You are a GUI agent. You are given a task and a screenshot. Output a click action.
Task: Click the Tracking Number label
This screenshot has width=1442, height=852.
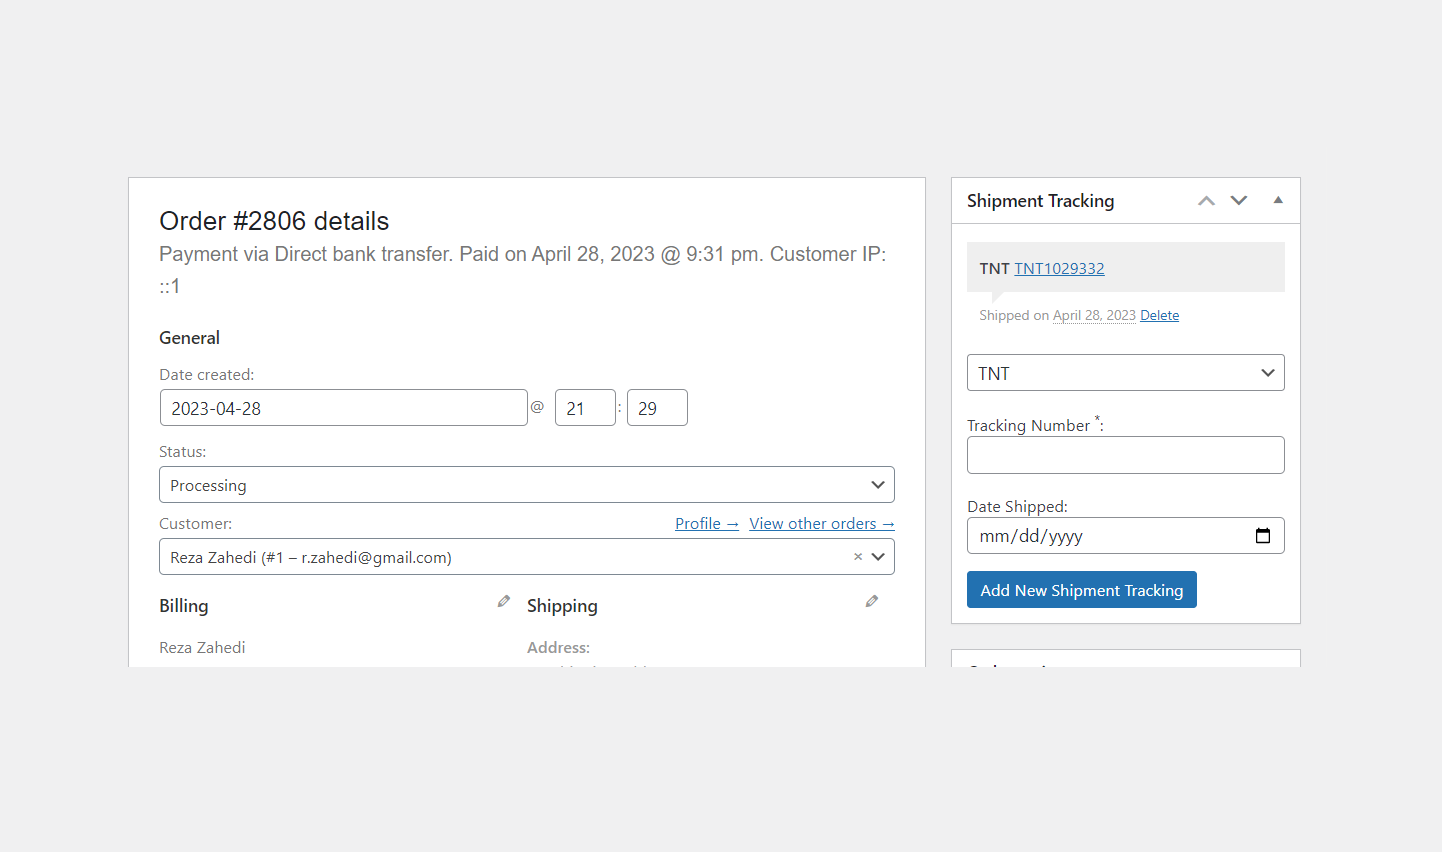[x=1035, y=425]
